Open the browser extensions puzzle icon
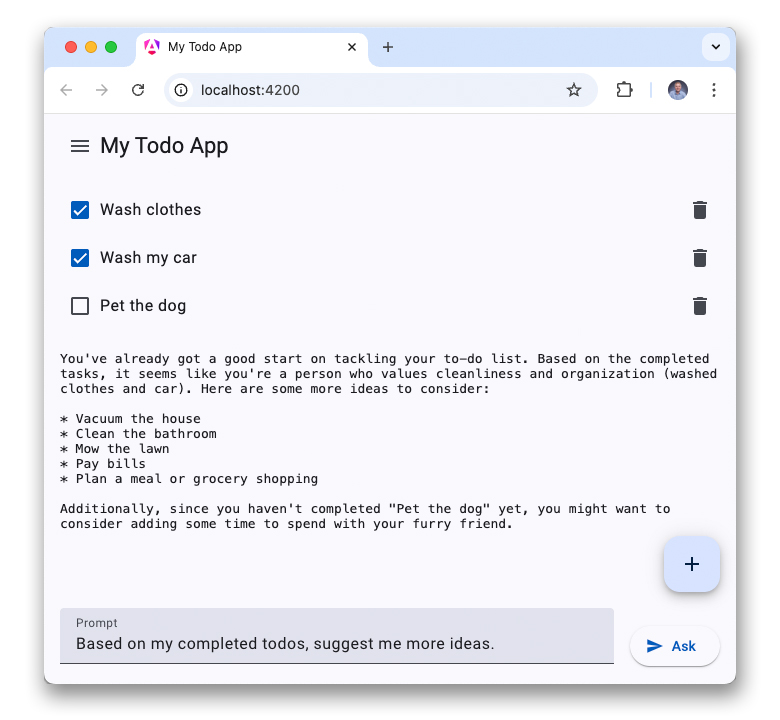 coord(624,90)
